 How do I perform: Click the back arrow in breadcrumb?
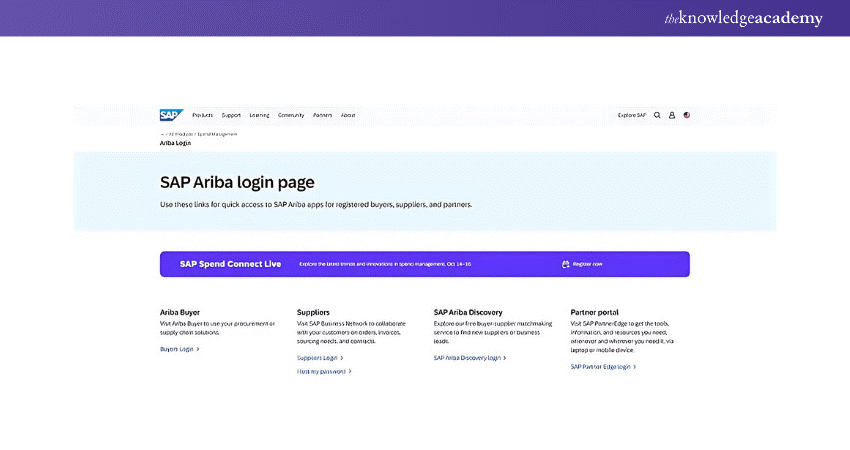162,134
